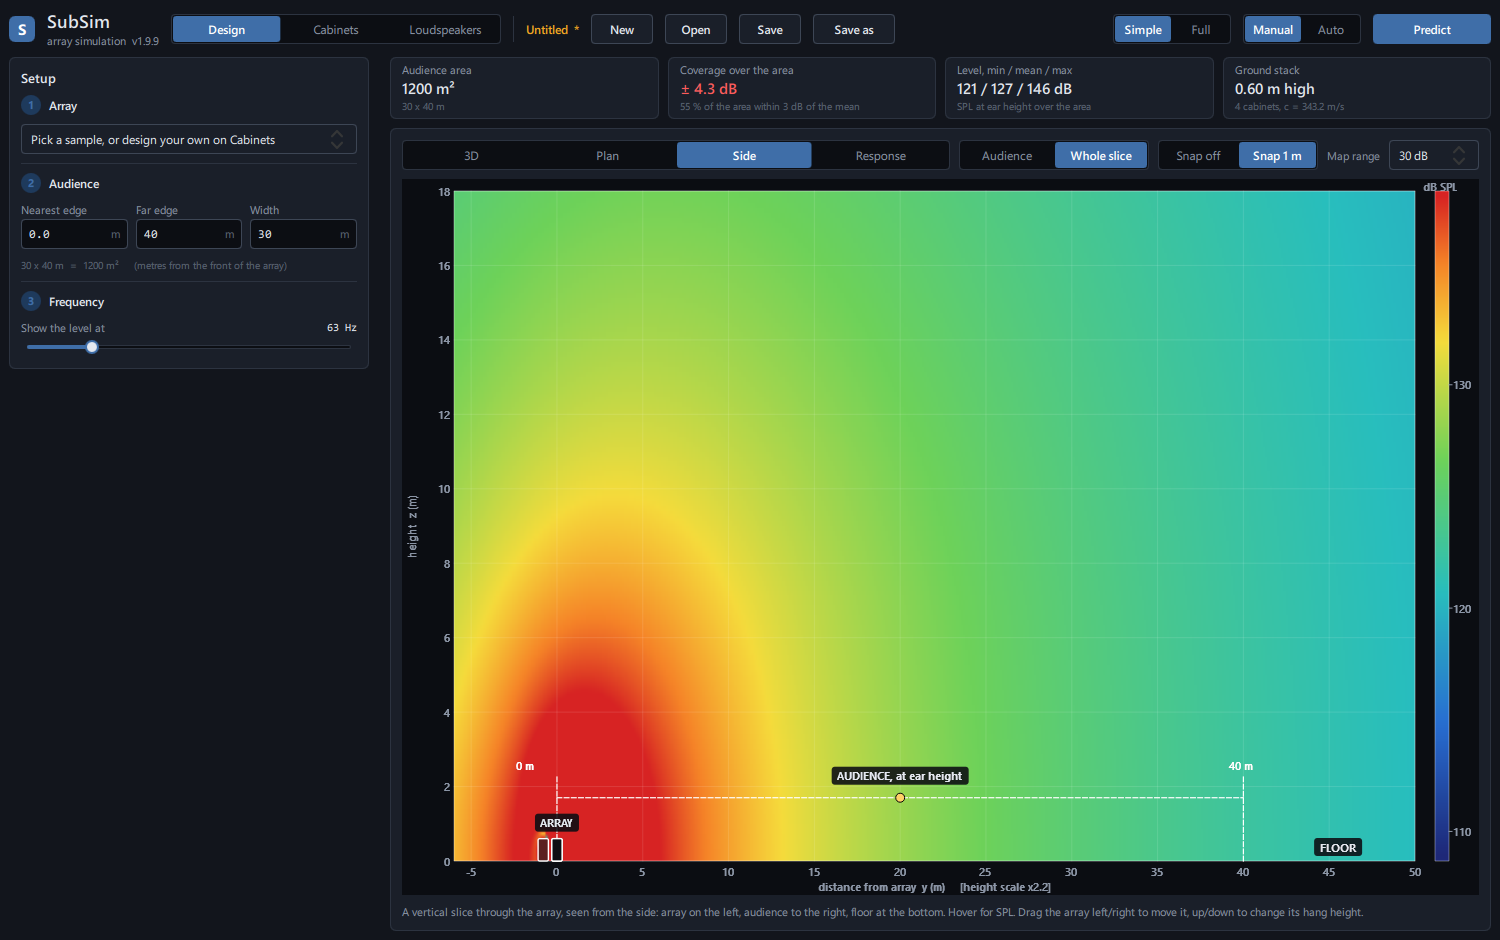Click the Open button

click(696, 30)
